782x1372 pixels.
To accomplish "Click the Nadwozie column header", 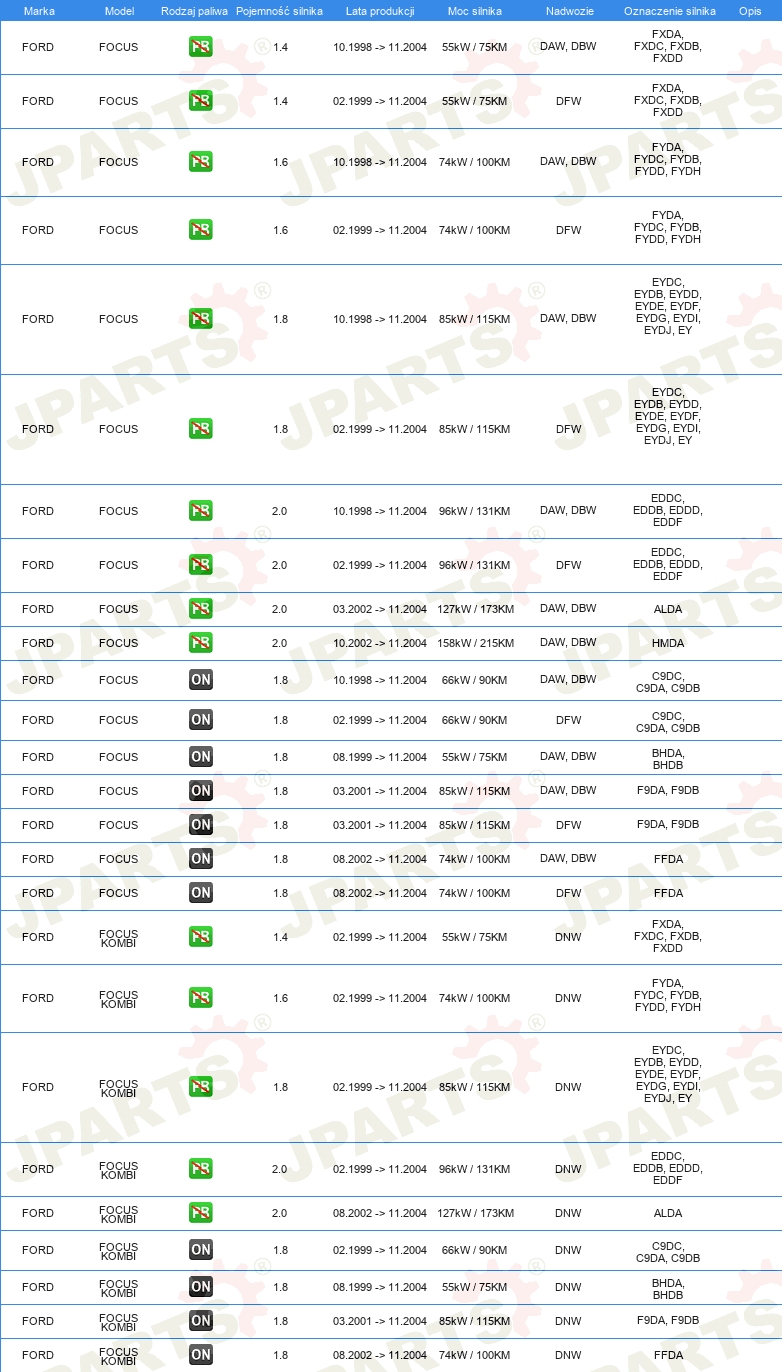I will click(x=568, y=11).
